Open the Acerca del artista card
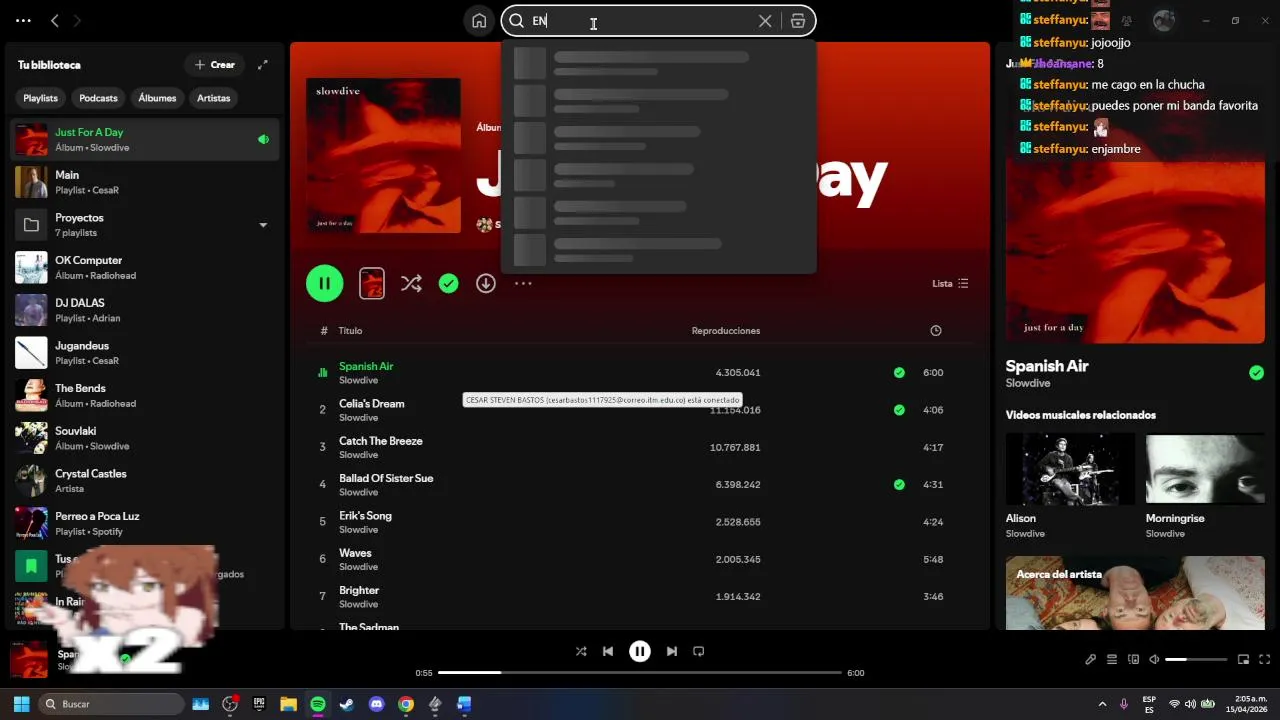The height and width of the screenshot is (720, 1280). pos(1135,593)
